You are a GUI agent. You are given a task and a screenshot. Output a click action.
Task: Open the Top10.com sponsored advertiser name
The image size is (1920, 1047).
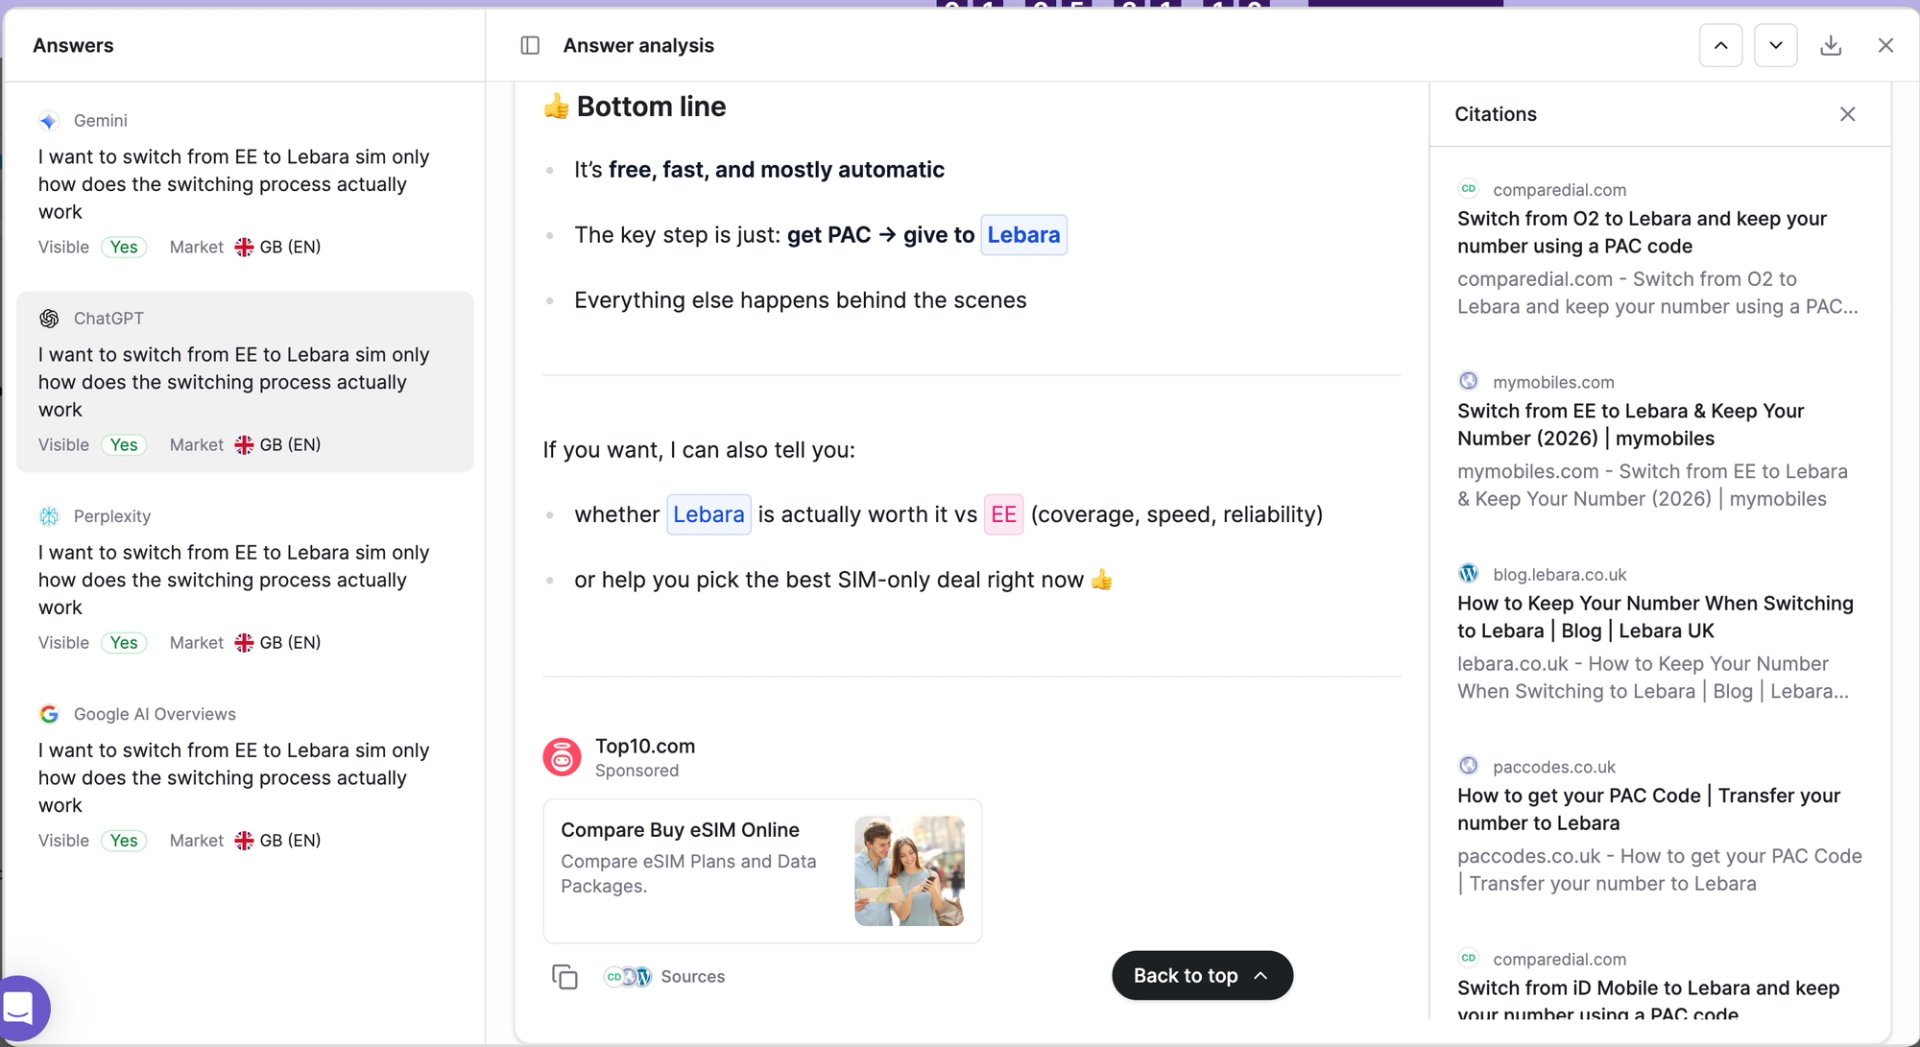[x=645, y=746]
